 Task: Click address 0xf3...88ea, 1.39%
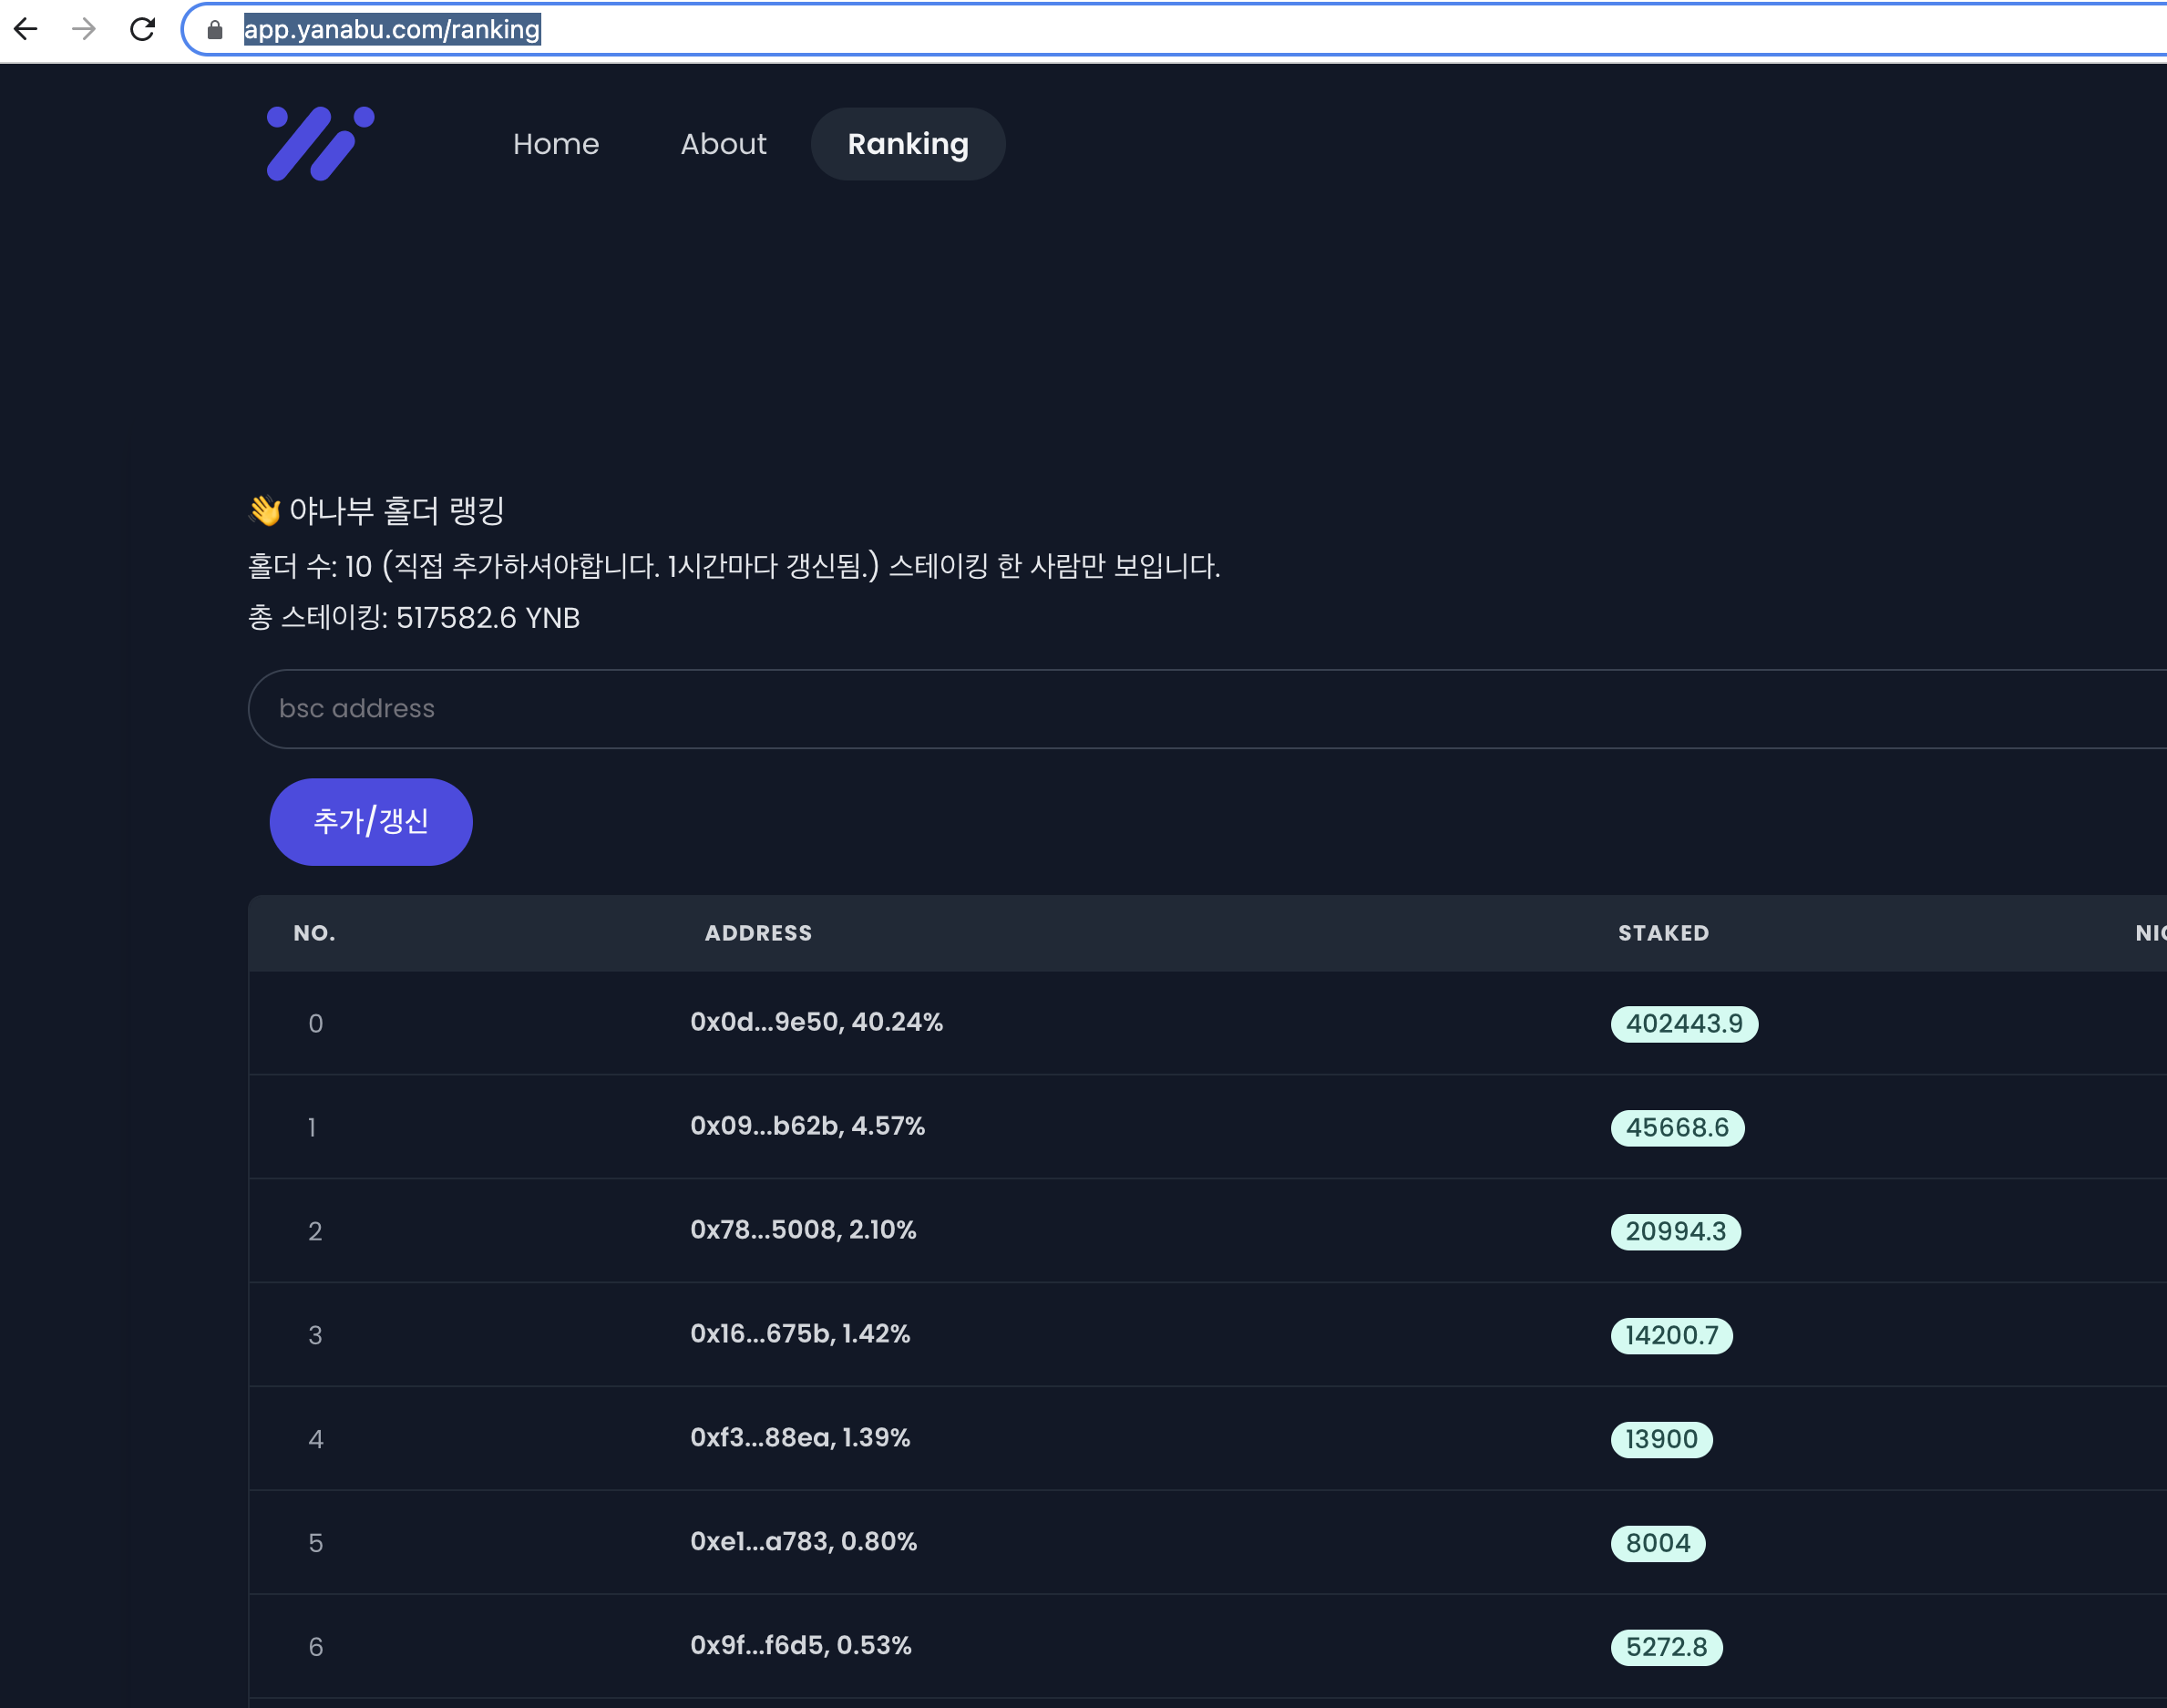pyautogui.click(x=799, y=1437)
